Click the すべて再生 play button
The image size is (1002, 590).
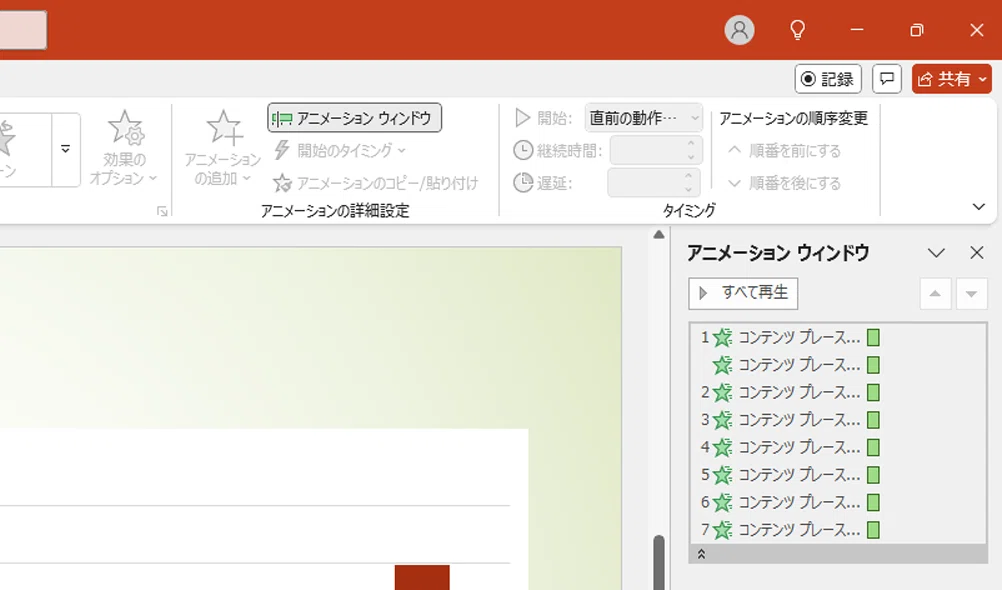pyautogui.click(x=743, y=293)
